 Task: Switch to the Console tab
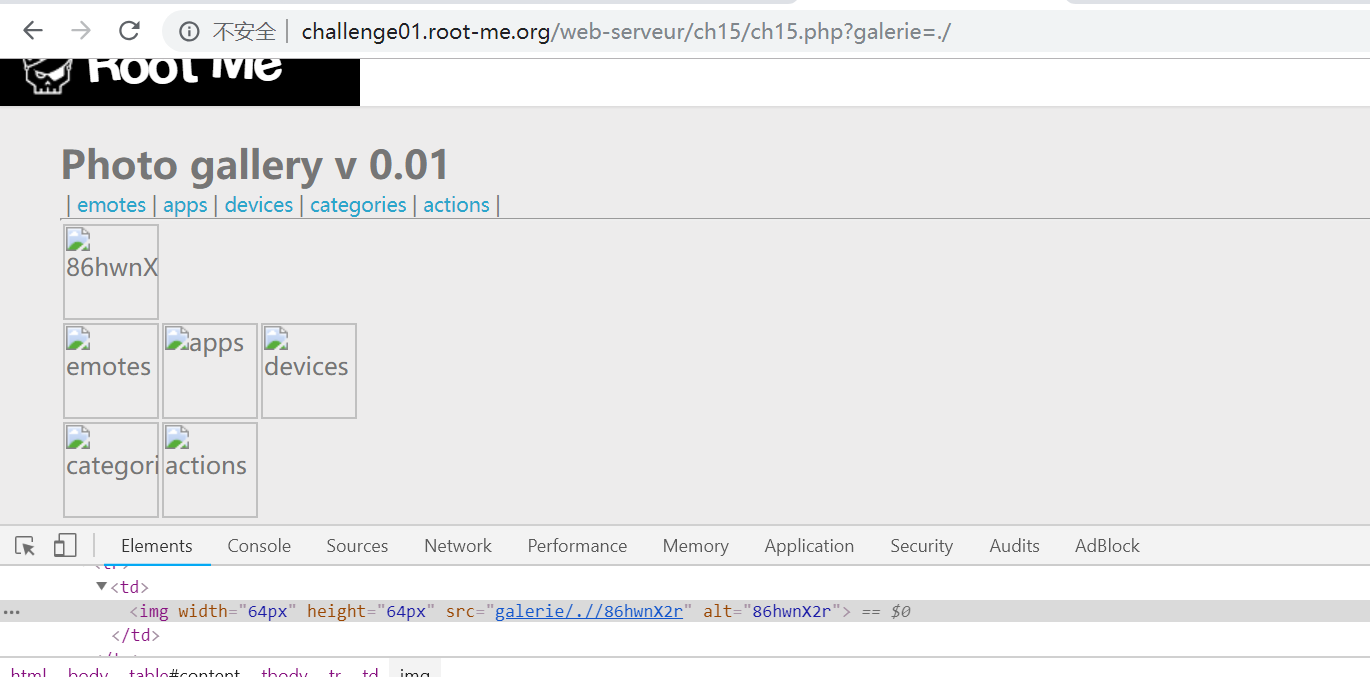259,546
